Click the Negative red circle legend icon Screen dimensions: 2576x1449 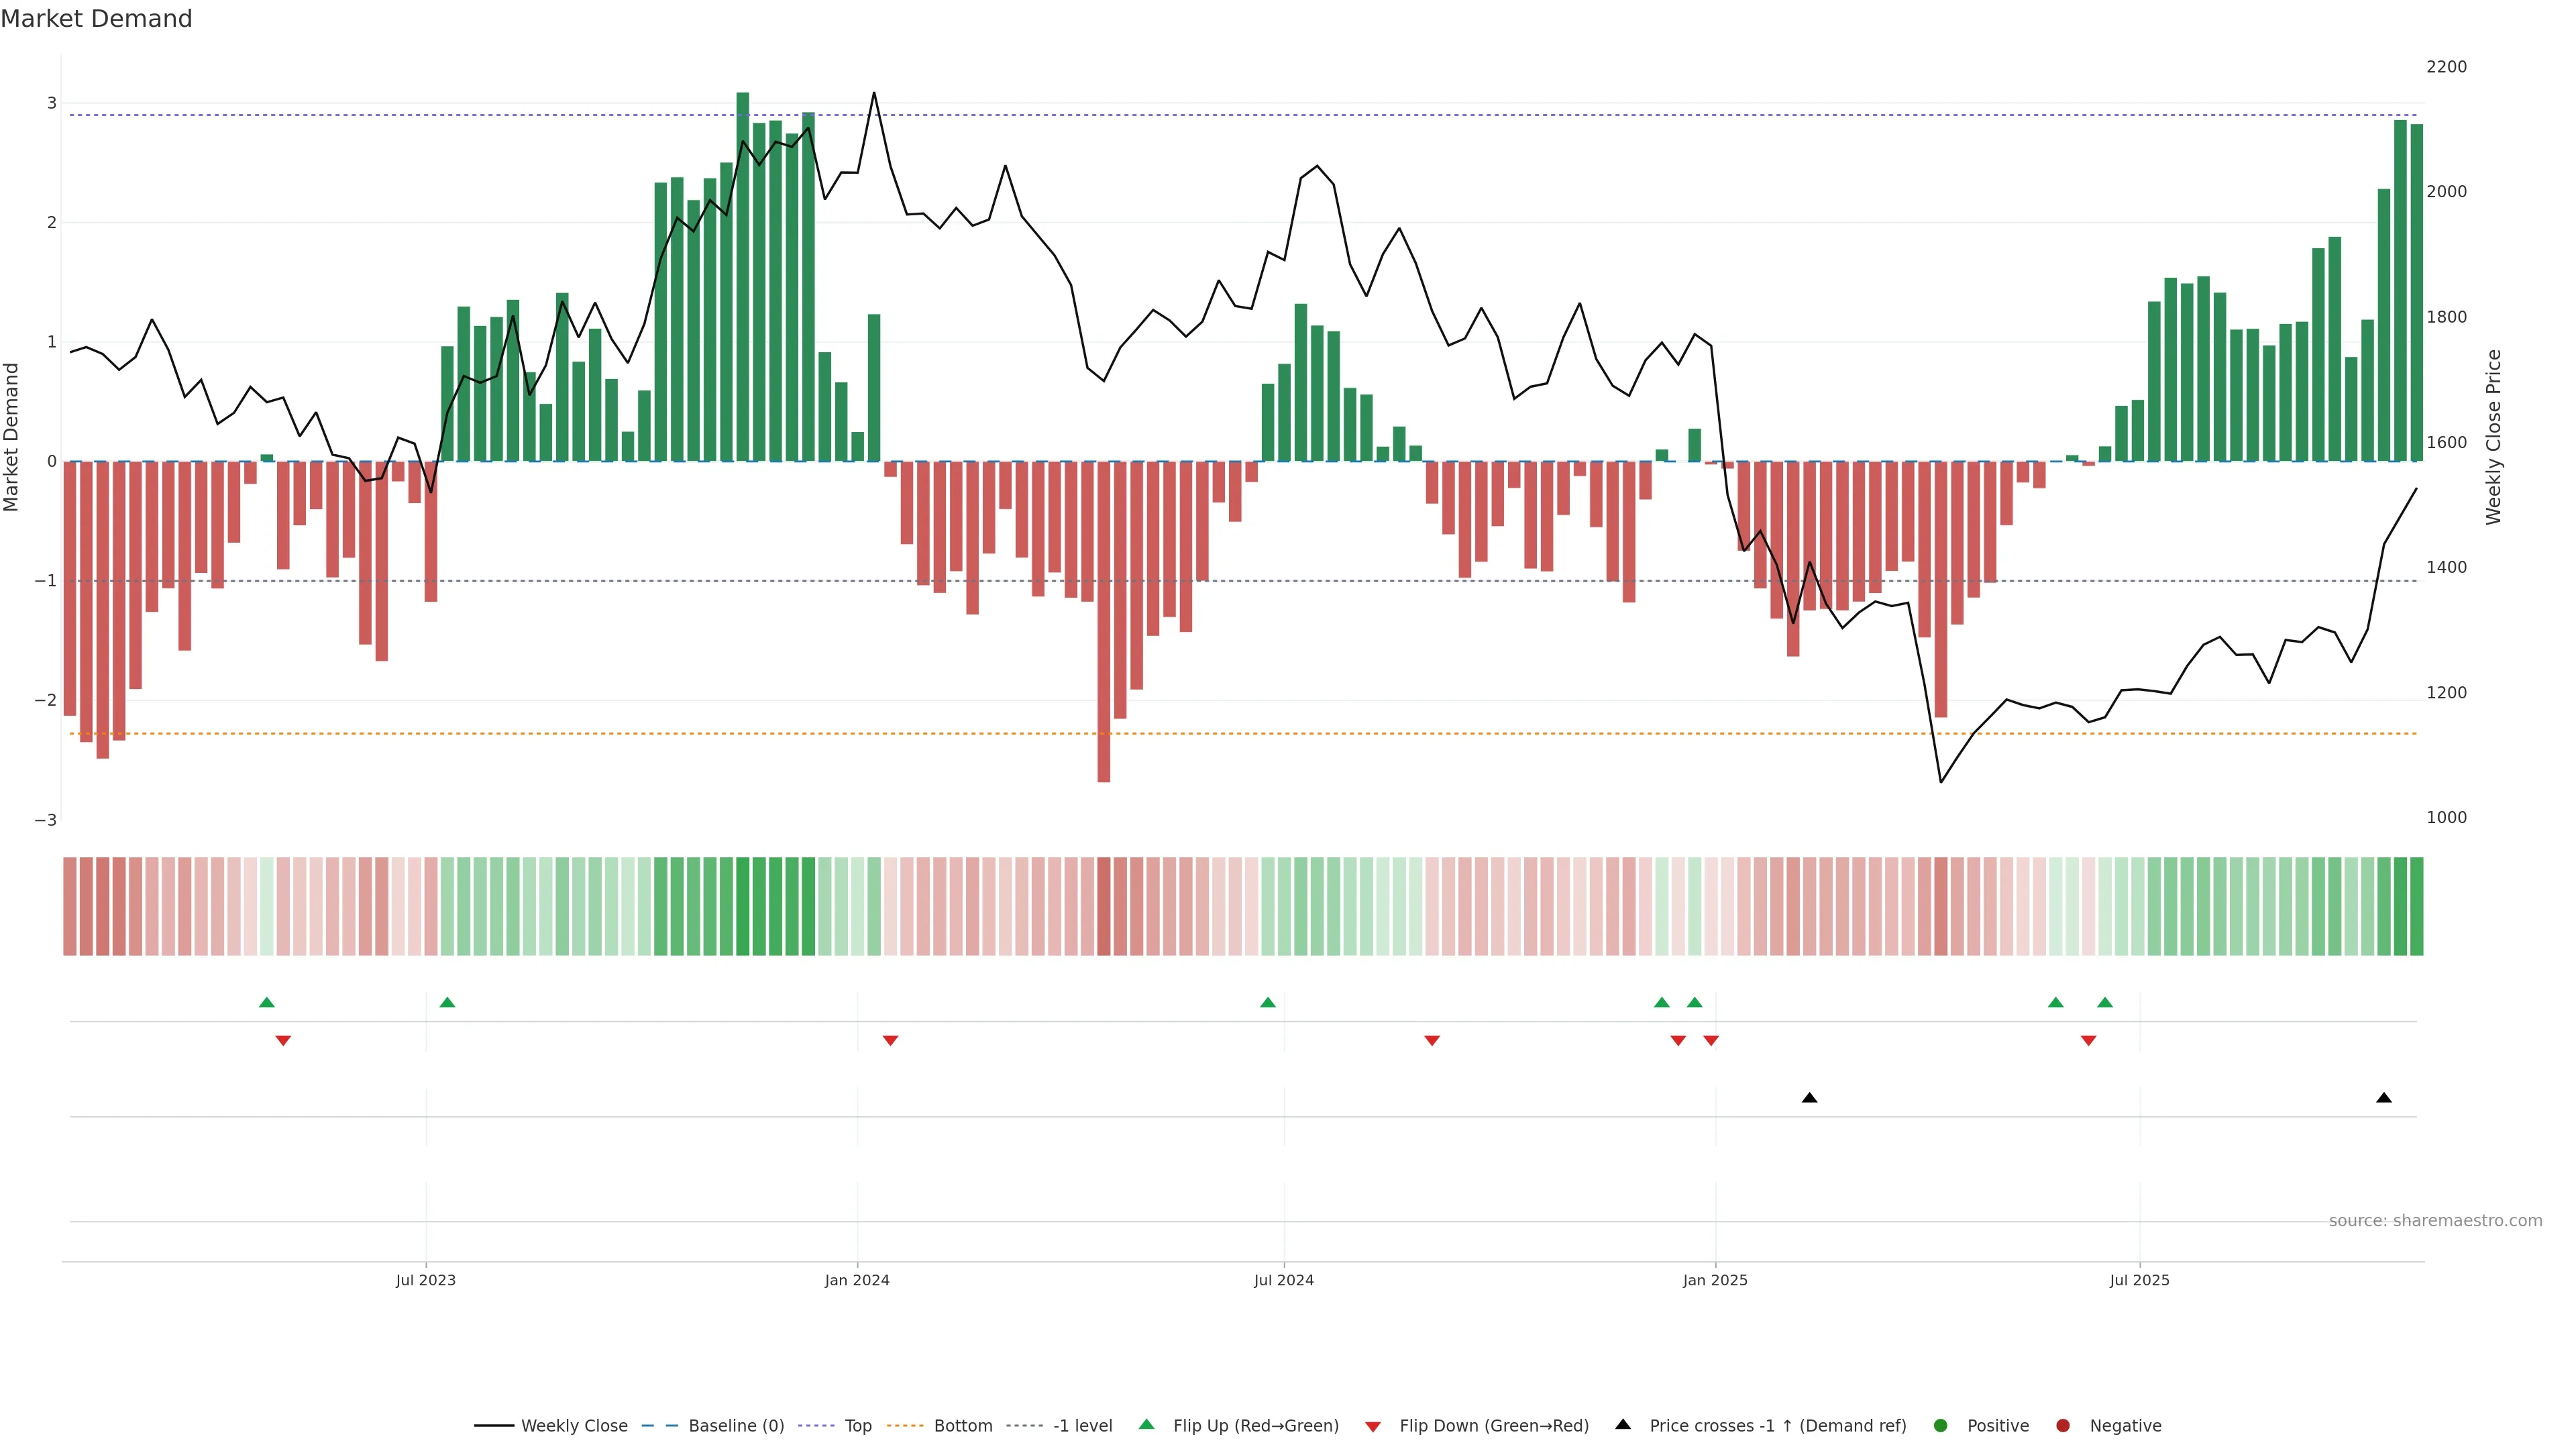2063,1426
